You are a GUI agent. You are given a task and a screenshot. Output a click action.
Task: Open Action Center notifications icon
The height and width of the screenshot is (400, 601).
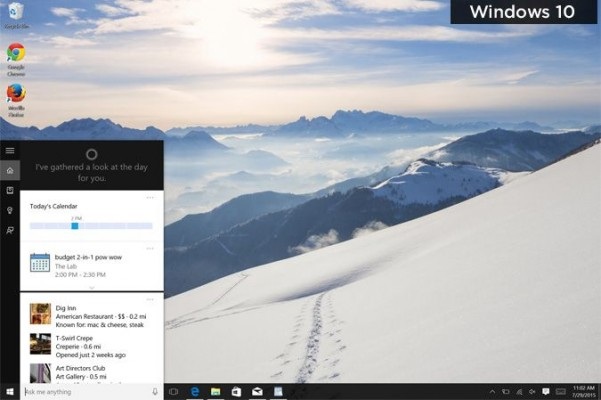[546, 392]
